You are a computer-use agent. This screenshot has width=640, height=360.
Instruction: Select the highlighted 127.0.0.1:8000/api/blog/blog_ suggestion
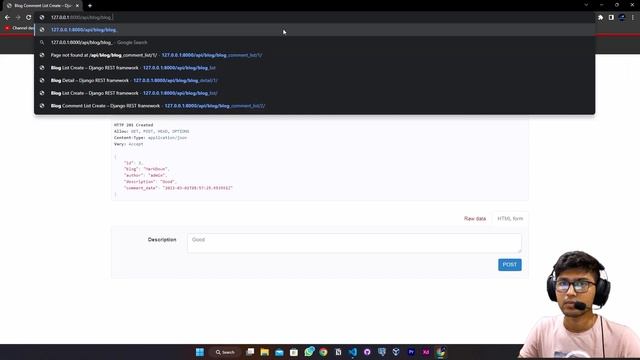pos(314,30)
